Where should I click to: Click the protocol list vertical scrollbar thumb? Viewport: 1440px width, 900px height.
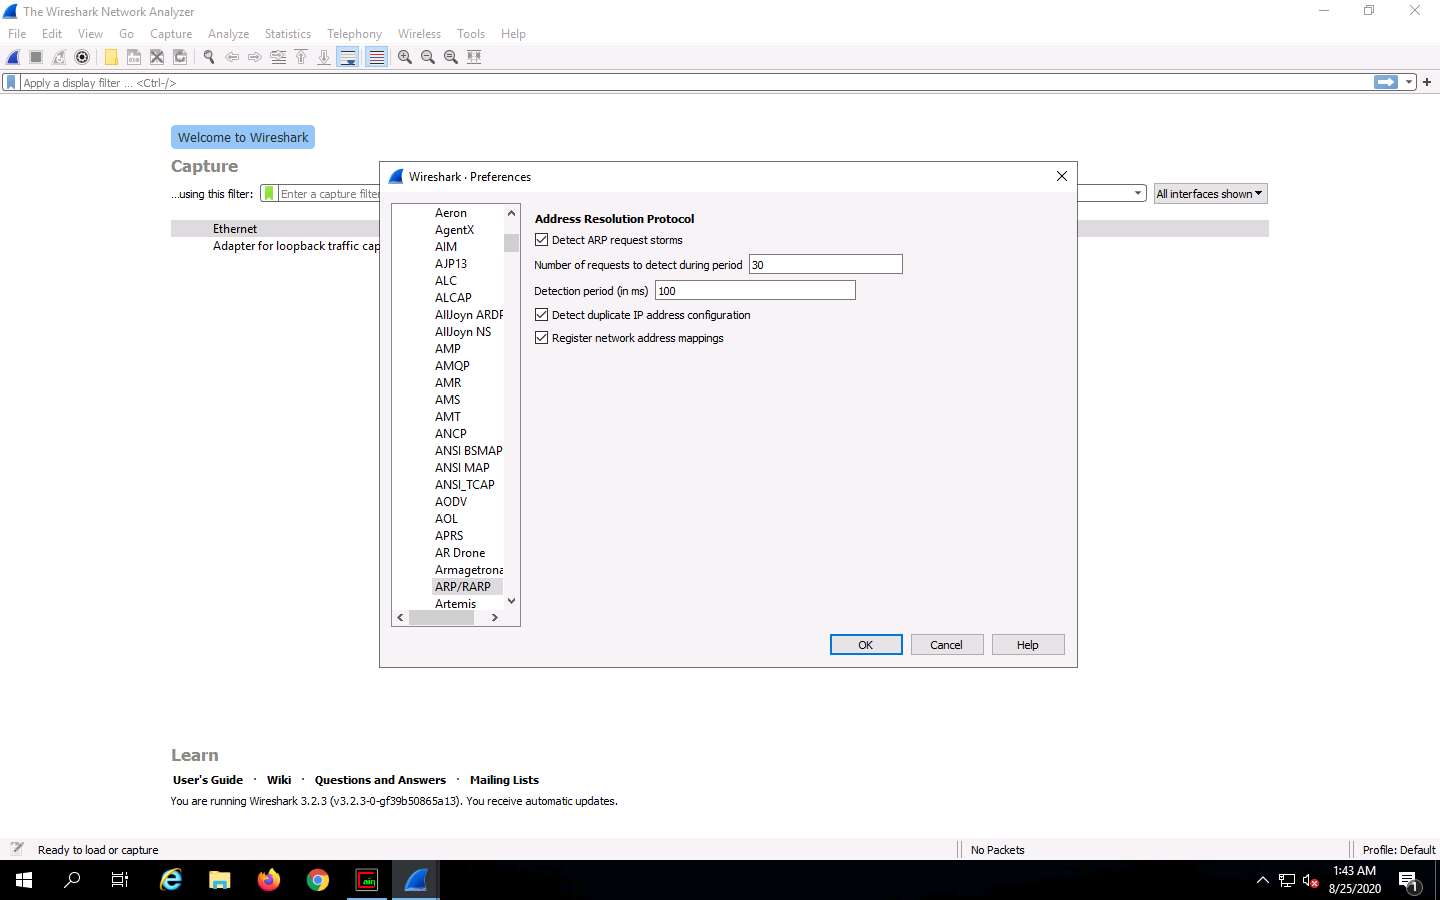coord(512,243)
